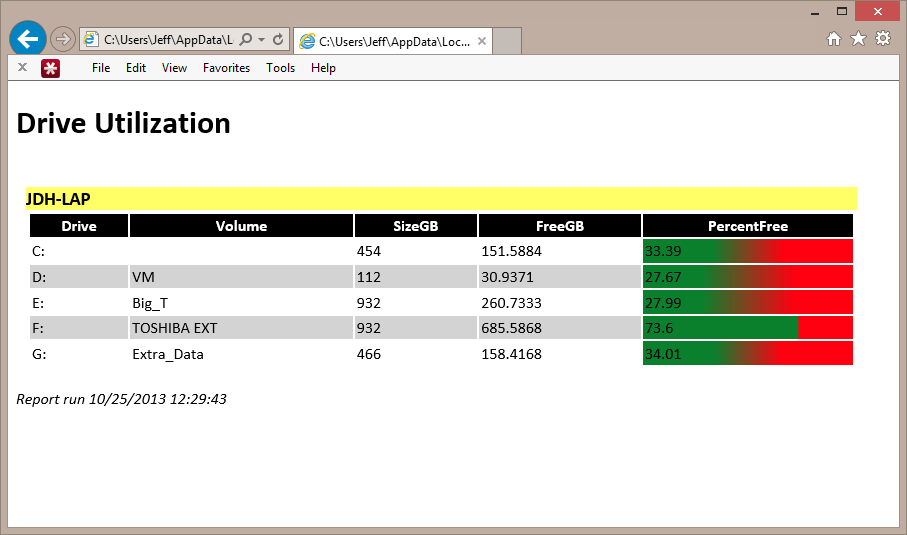Click the C: drive cell

(x=79, y=251)
